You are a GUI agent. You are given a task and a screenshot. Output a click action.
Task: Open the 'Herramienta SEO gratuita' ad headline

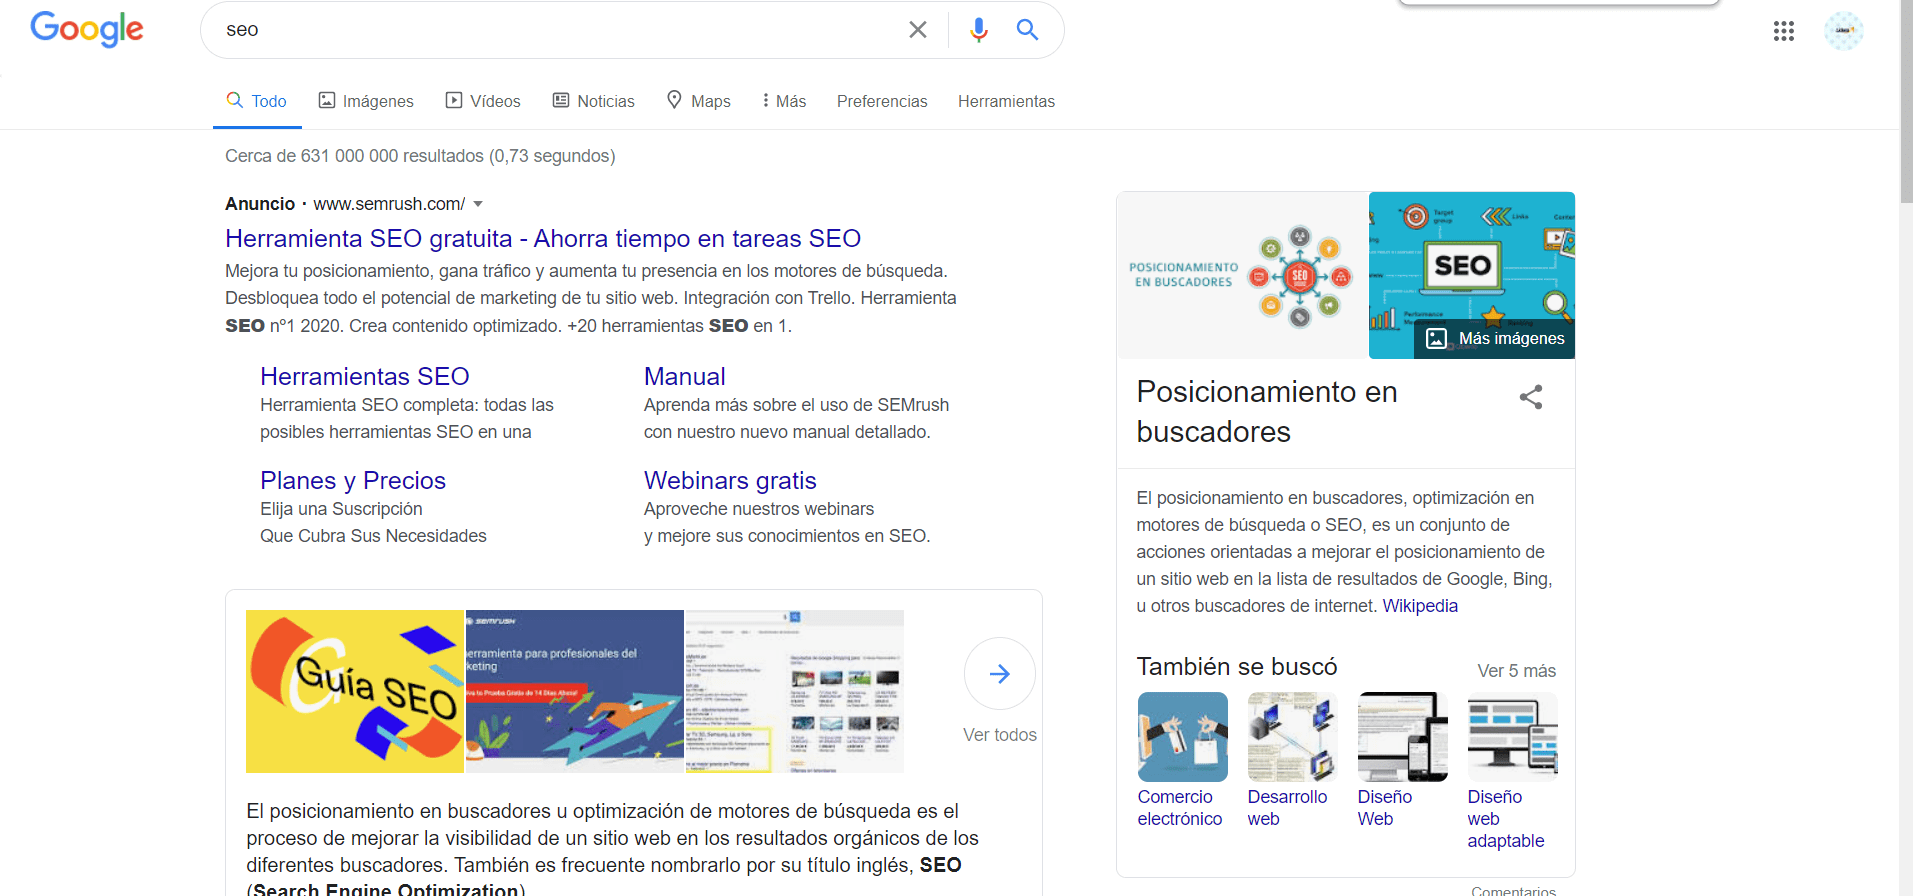pyautogui.click(x=543, y=238)
